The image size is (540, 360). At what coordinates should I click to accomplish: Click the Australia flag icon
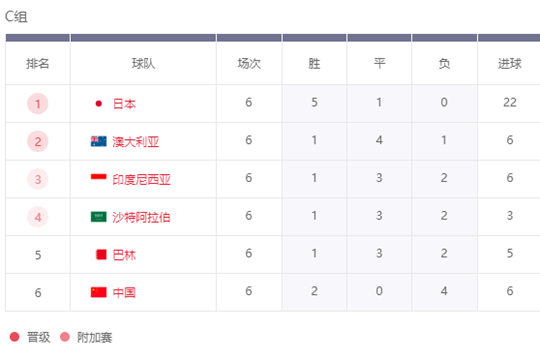[x=98, y=141]
